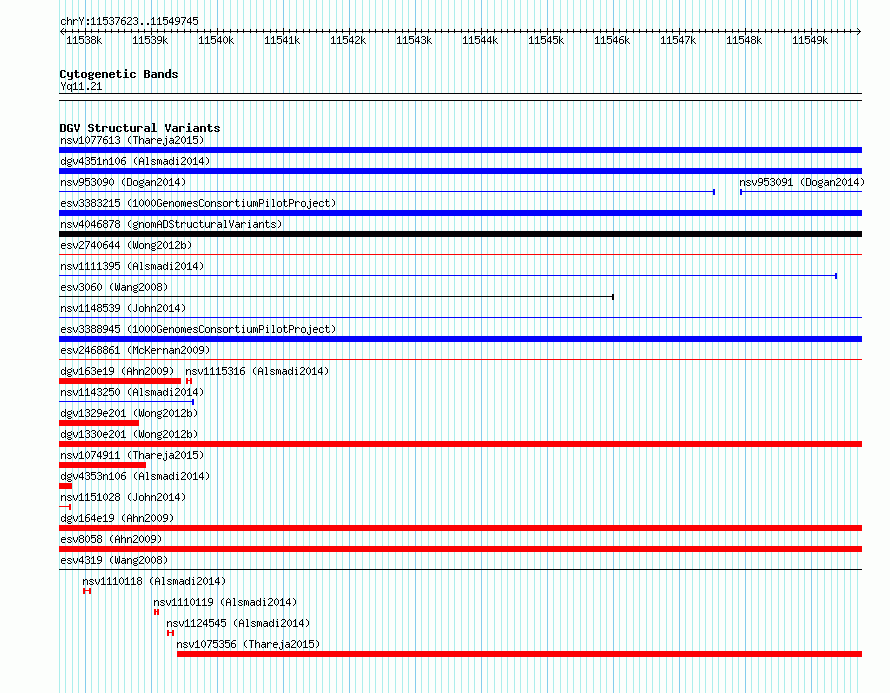Click the red dgv1329e201 variant bar

pos(99,423)
